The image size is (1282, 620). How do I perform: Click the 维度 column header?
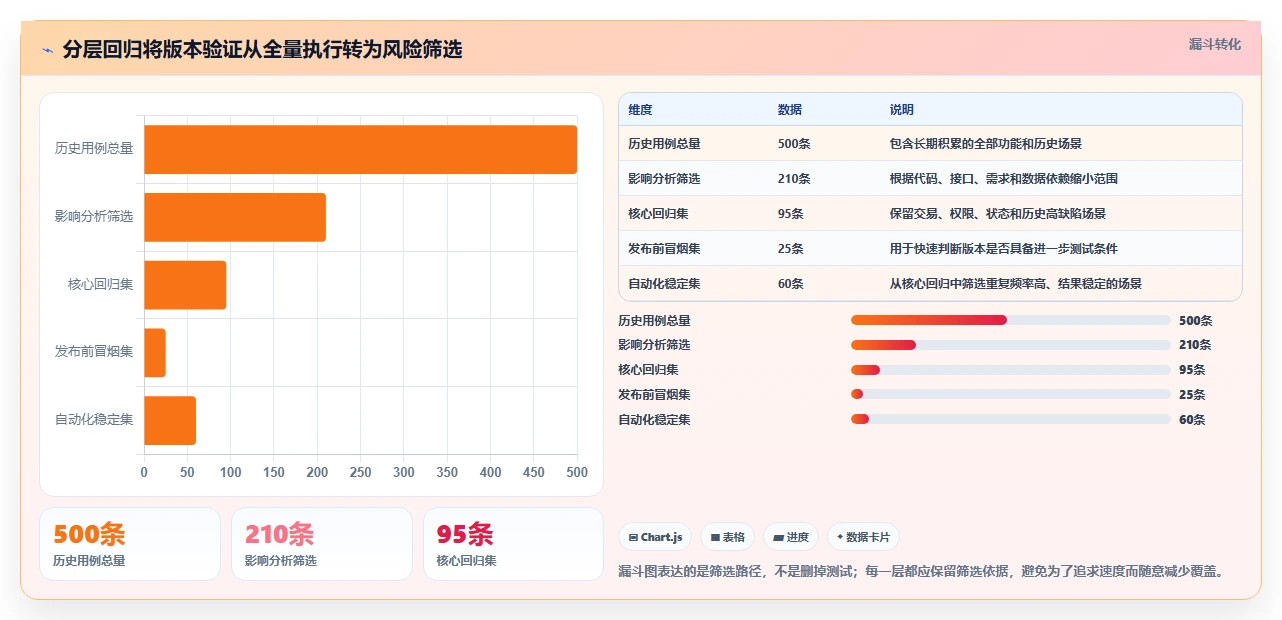click(x=640, y=110)
